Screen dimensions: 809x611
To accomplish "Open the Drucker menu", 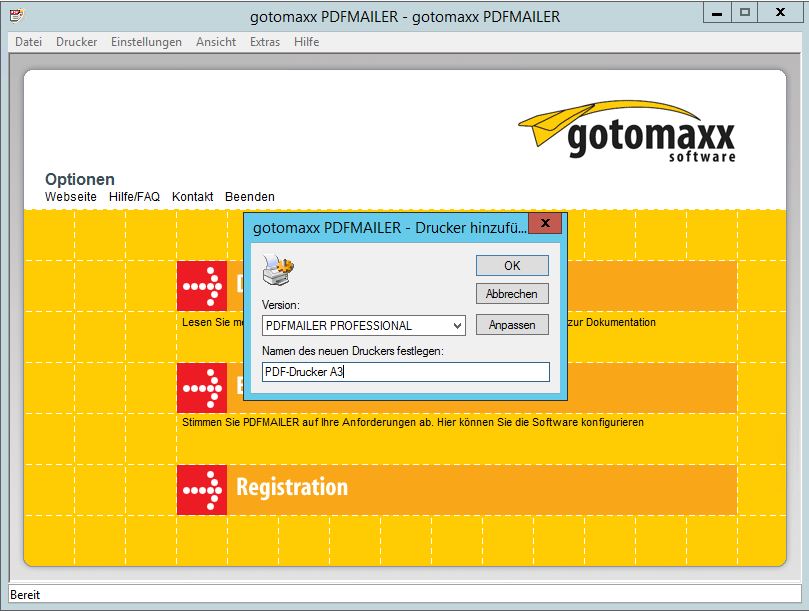I will 76,42.
